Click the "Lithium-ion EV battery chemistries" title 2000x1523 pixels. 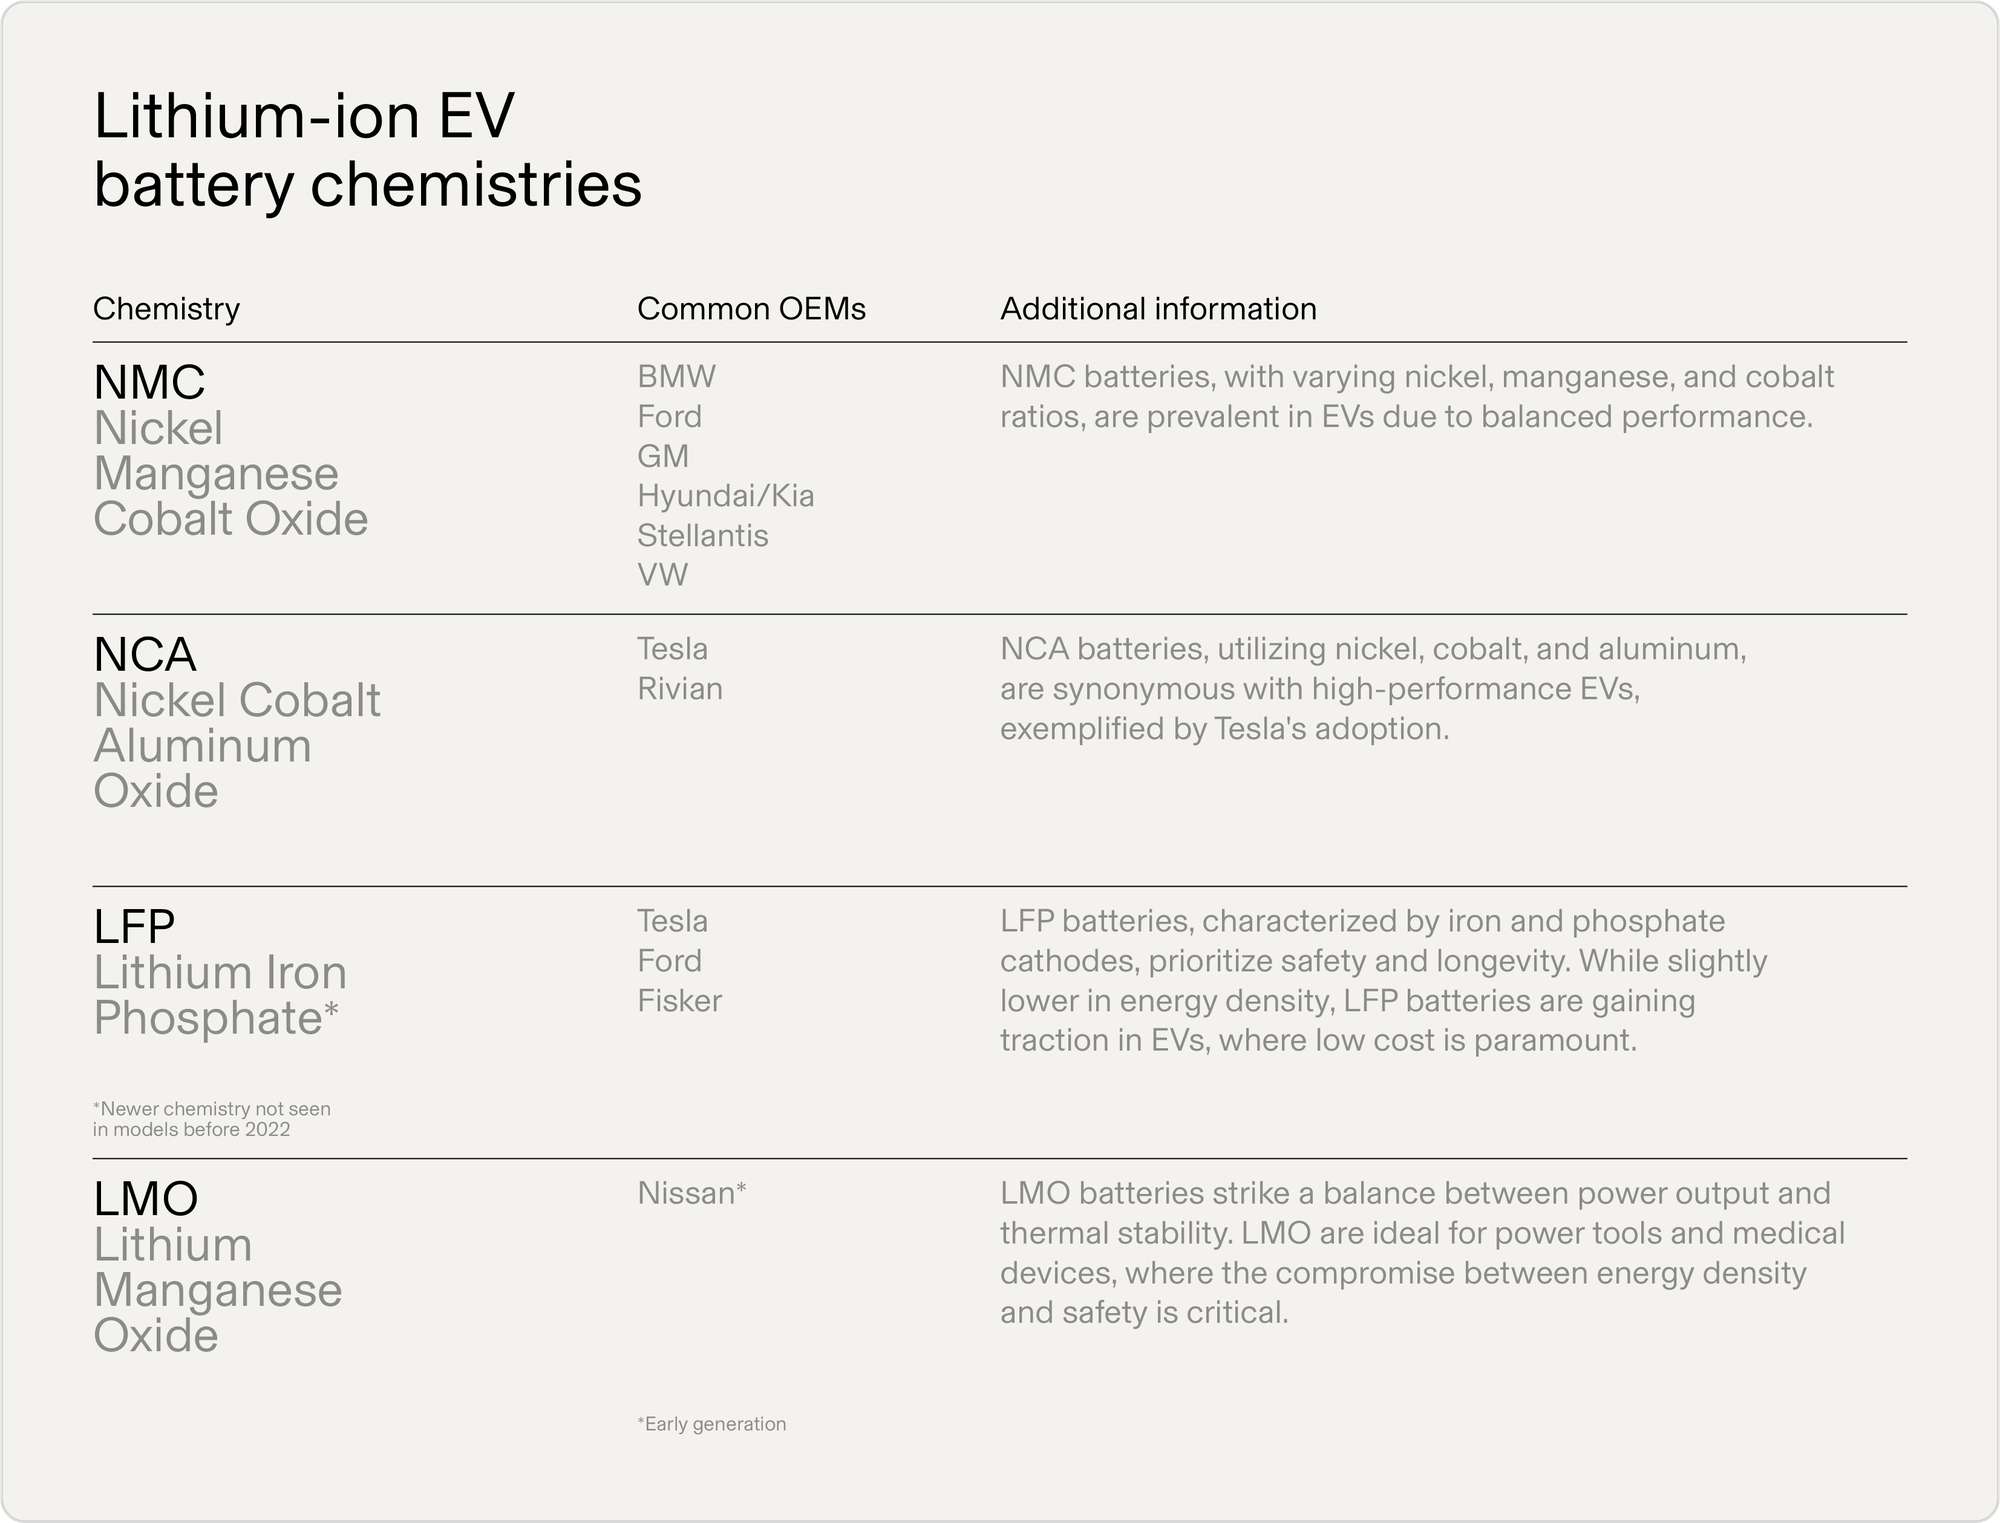click(x=367, y=150)
